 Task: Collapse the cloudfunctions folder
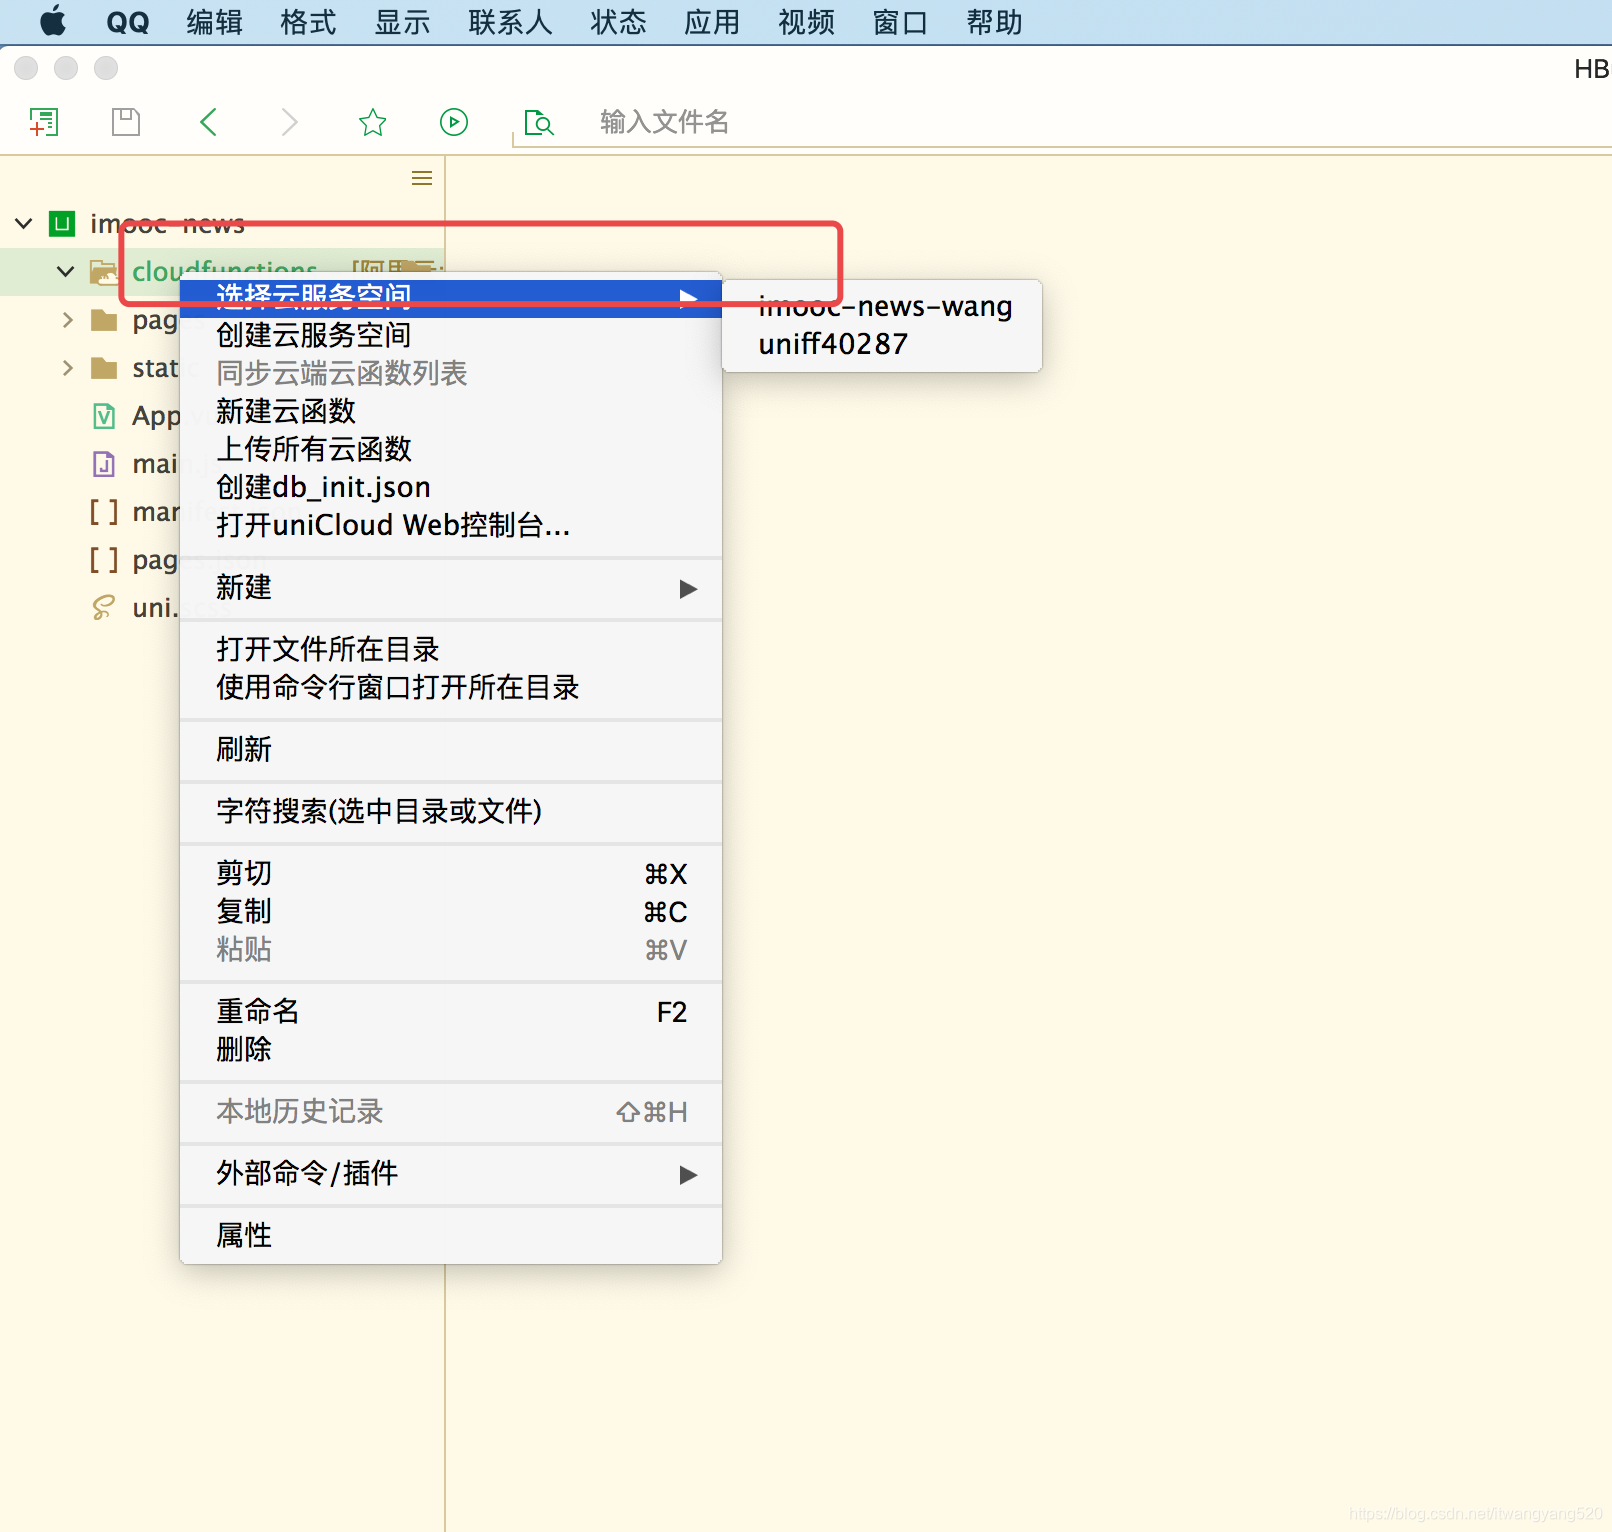click(66, 271)
